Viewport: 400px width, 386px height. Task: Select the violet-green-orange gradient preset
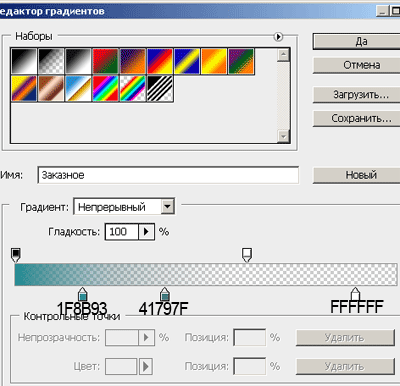coord(241,61)
